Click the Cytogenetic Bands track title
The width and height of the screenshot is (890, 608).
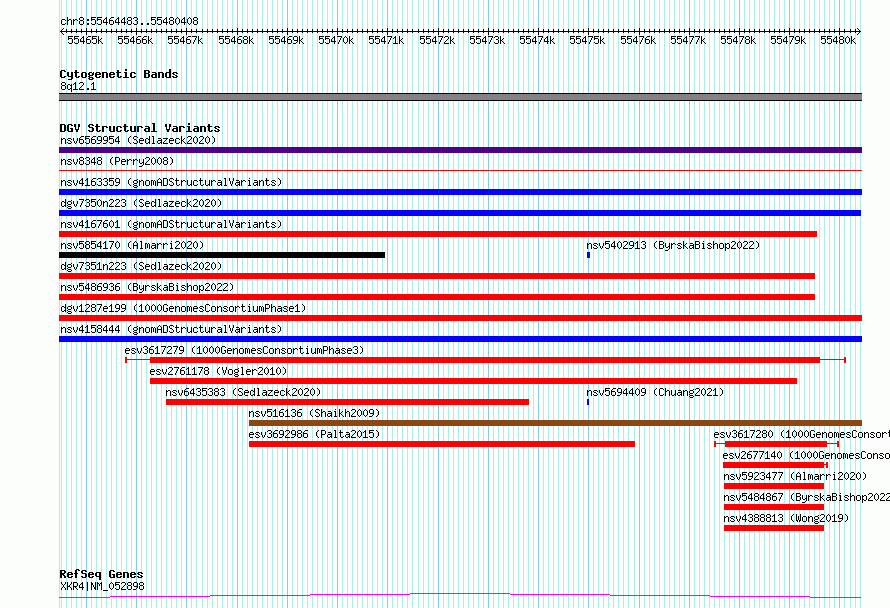pyautogui.click(x=119, y=74)
